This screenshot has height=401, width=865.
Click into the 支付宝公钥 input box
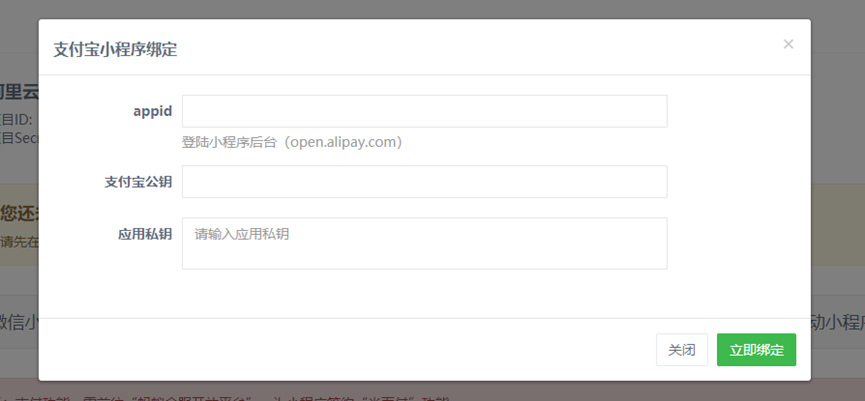(x=424, y=181)
